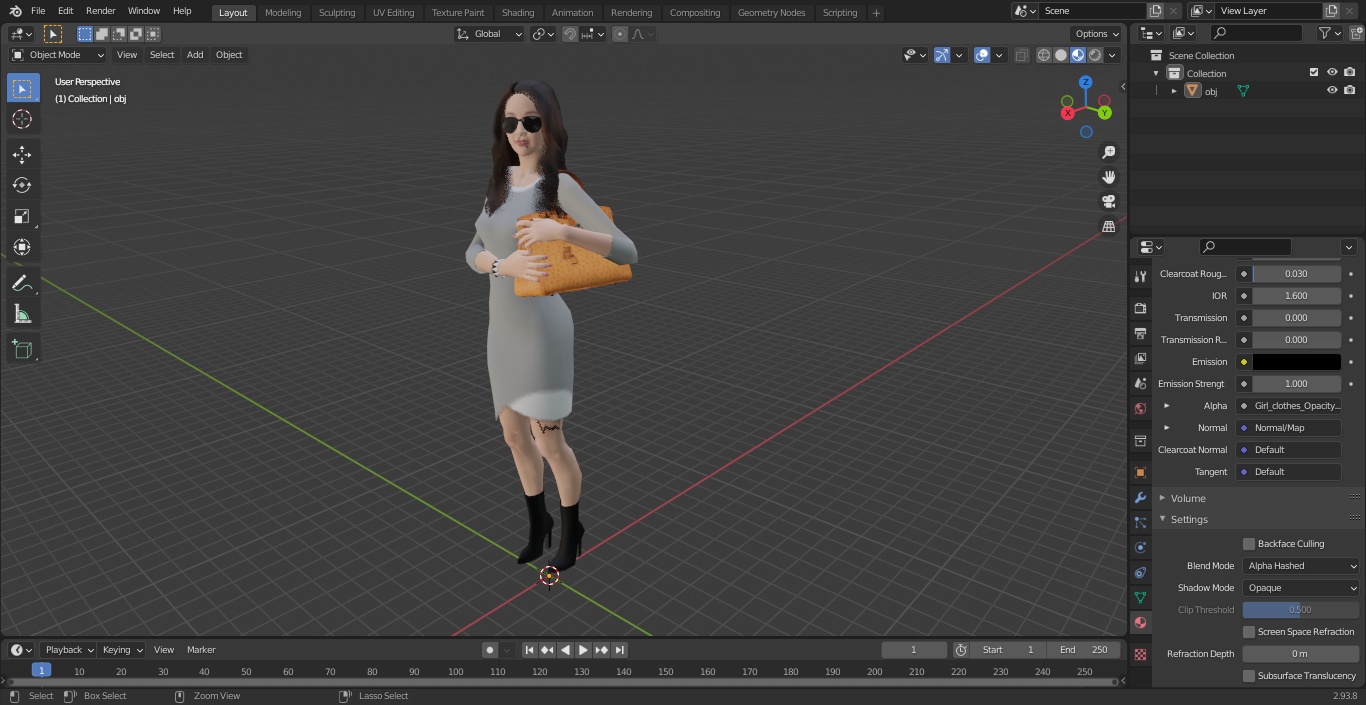This screenshot has width=1366, height=705.
Task: Open Global transform orientation dropdown
Action: [489, 34]
